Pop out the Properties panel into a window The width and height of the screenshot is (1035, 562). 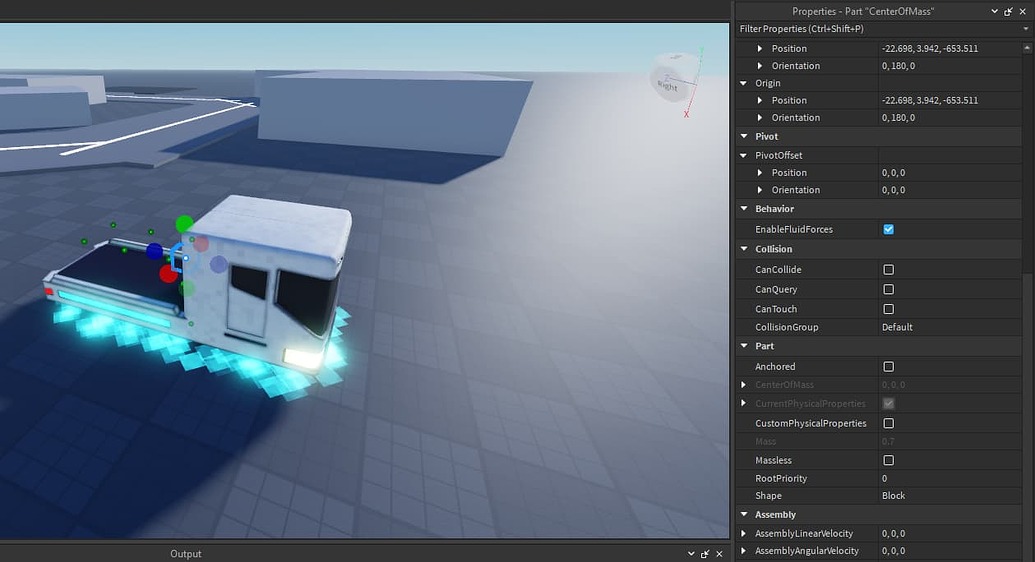coord(1008,11)
